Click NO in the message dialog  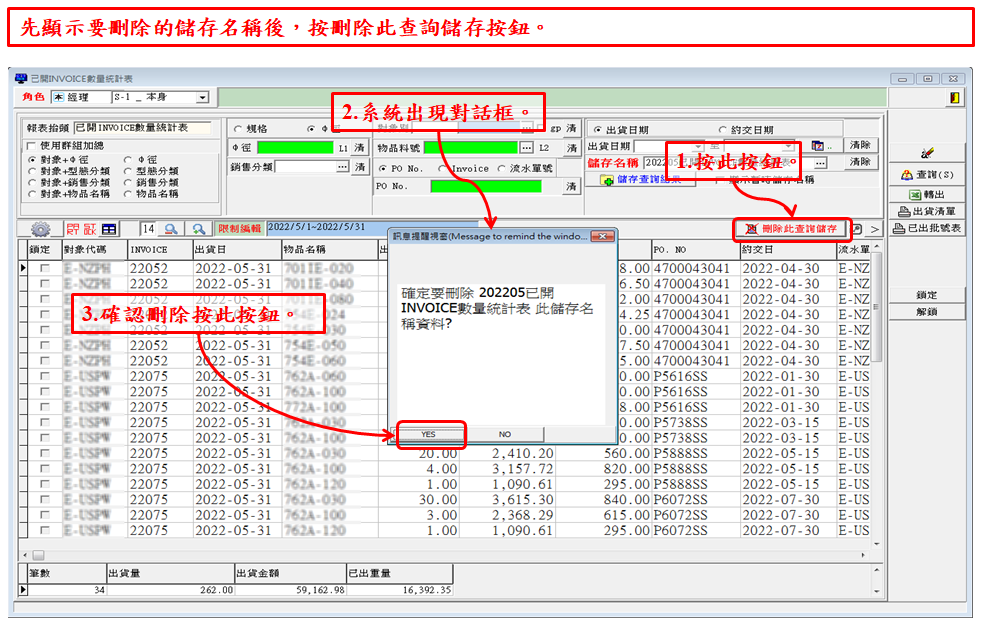tap(504, 435)
